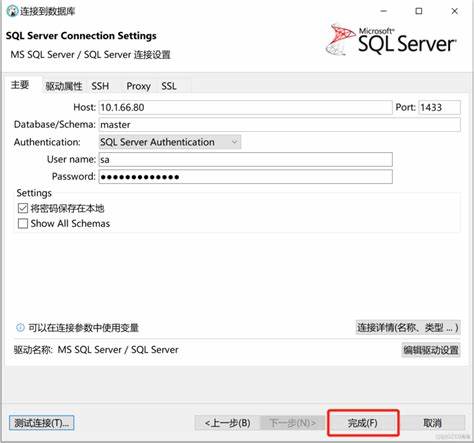Select the Proxy tab
Screen dimensions: 474x443
(x=138, y=86)
